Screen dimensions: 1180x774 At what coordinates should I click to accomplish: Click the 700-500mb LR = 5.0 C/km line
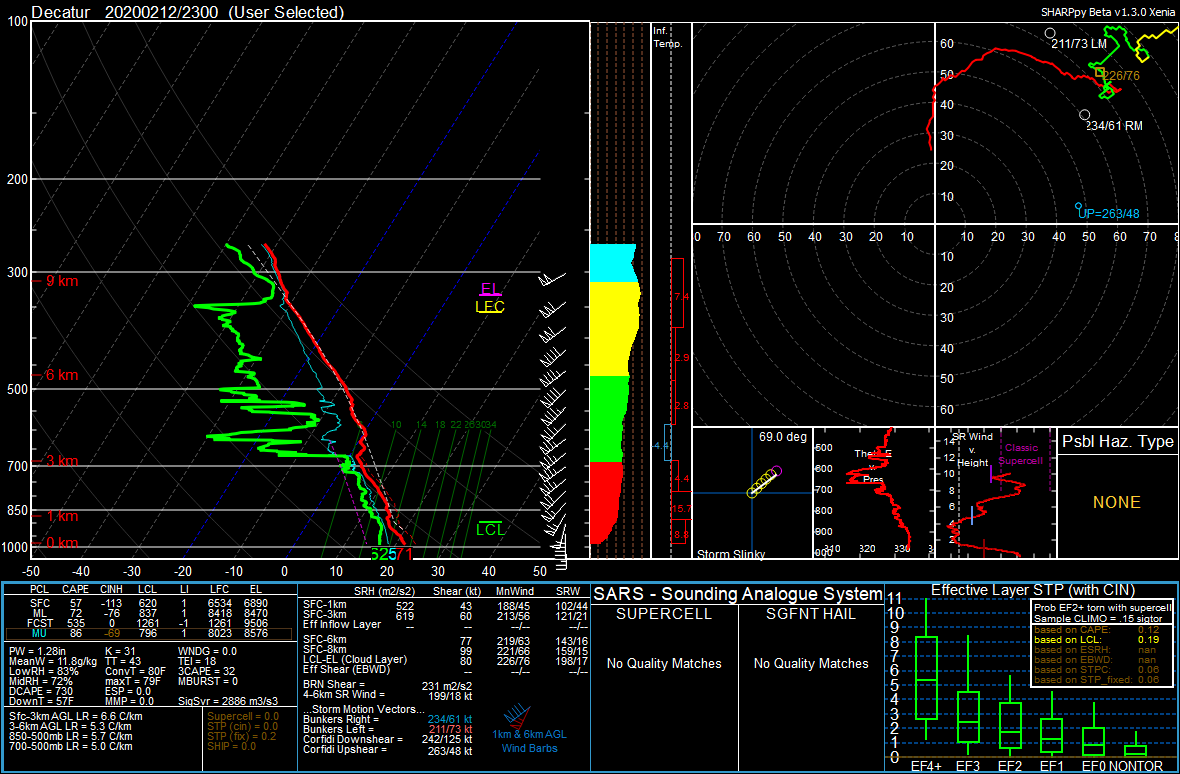coord(71,746)
